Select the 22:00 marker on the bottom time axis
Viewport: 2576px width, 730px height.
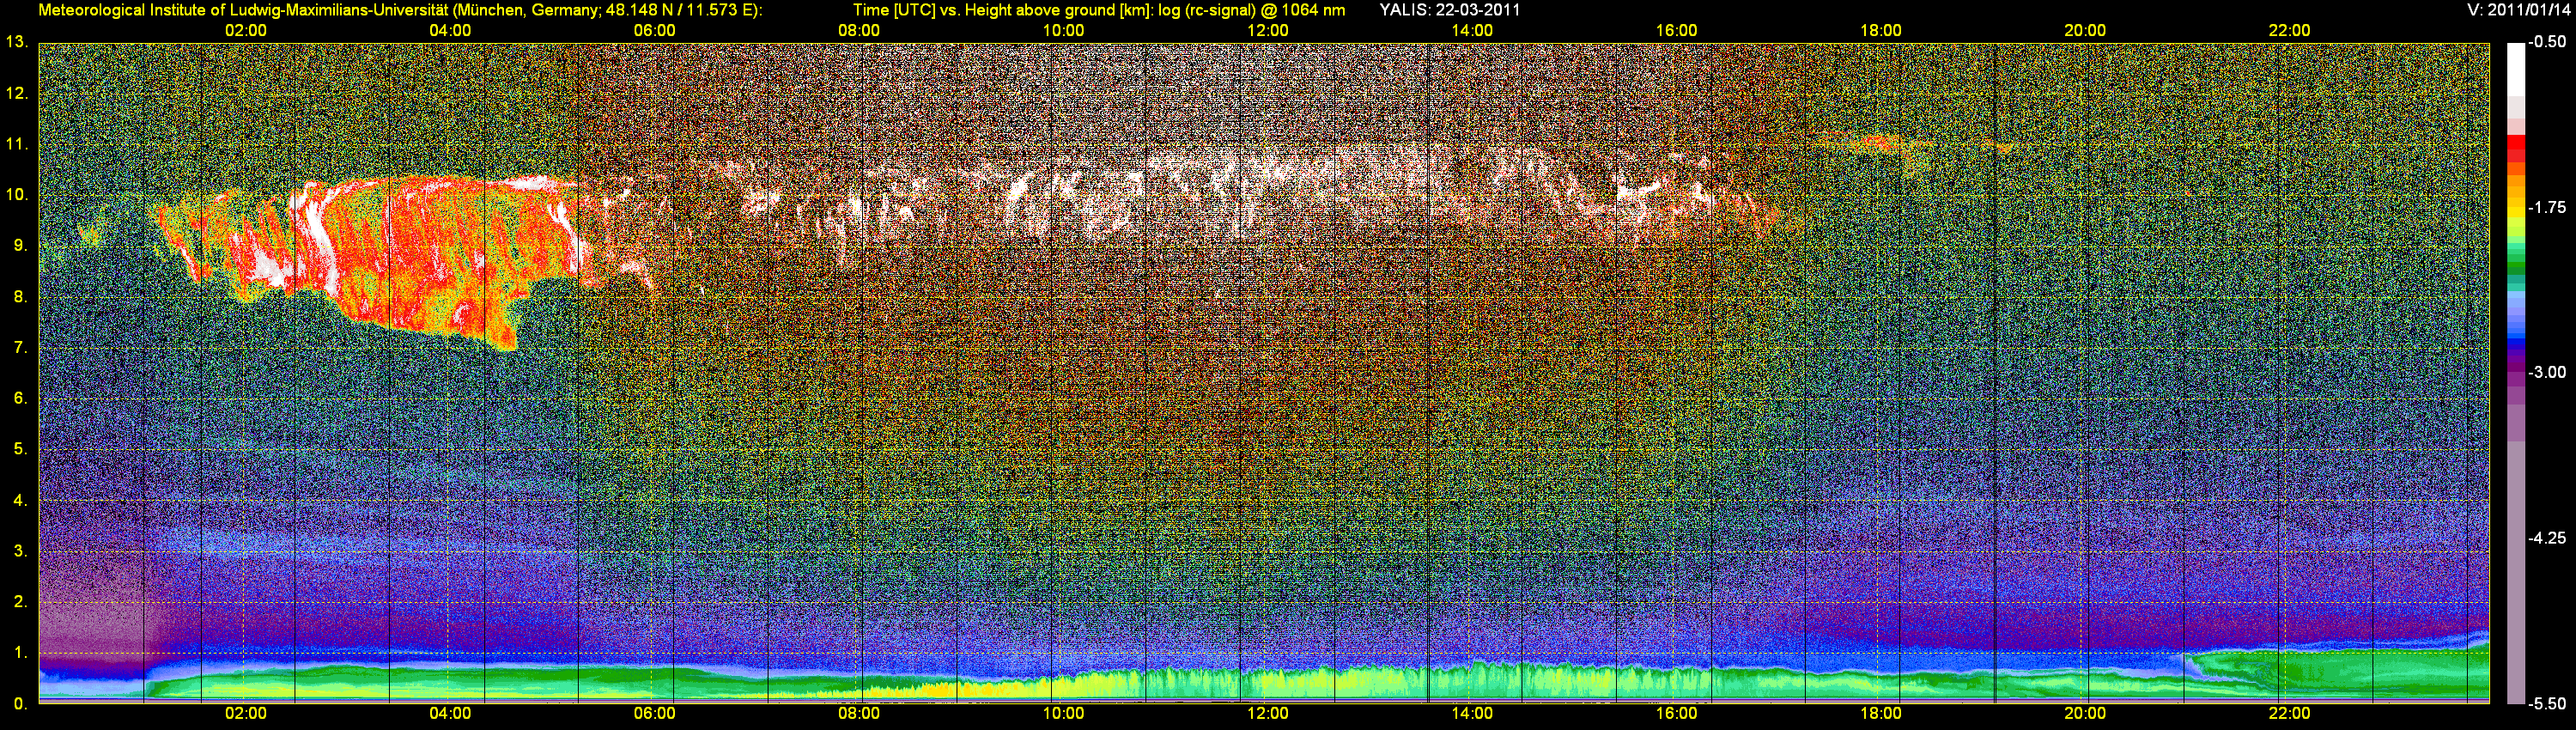pyautogui.click(x=2289, y=713)
